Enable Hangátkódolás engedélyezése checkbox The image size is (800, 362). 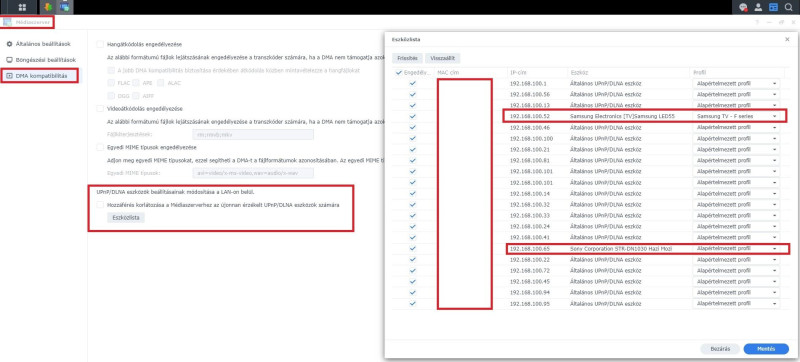100,44
